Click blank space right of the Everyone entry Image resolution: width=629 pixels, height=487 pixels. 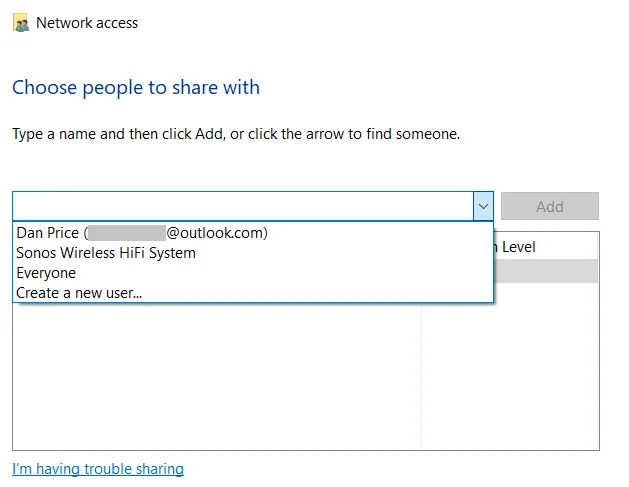(x=281, y=273)
